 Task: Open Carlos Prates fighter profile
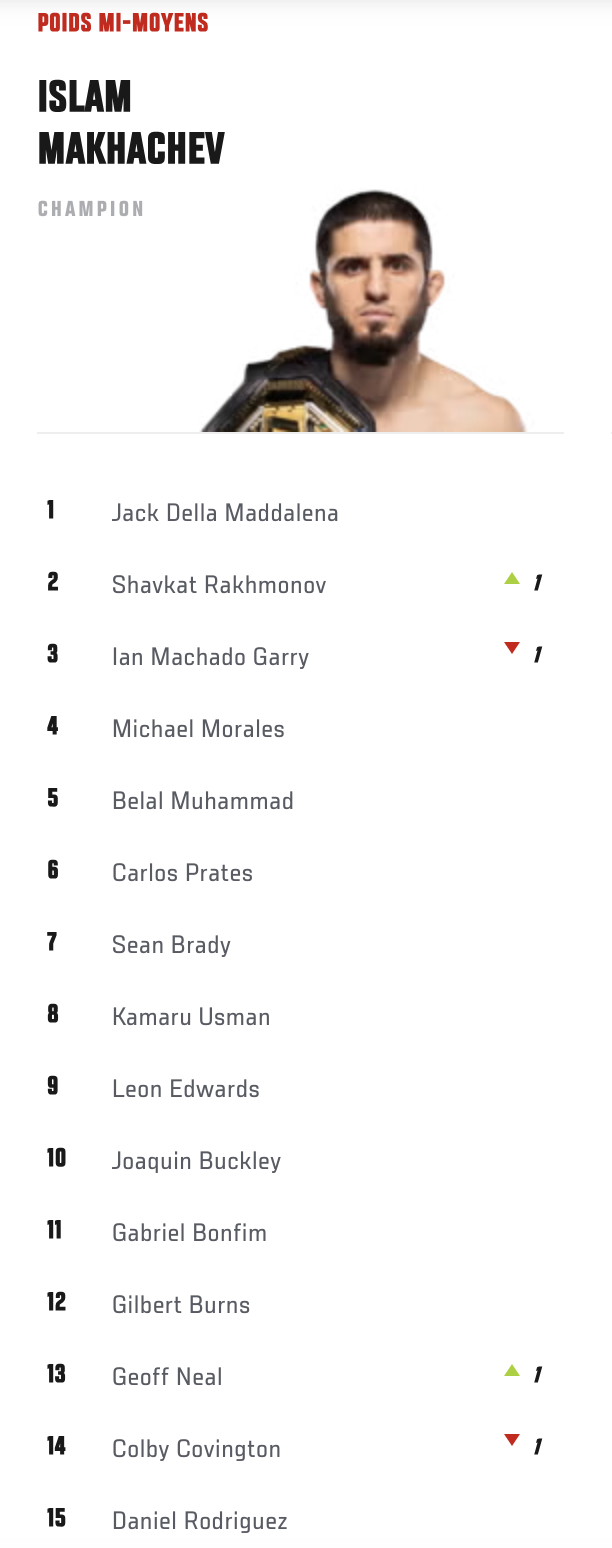(182, 873)
